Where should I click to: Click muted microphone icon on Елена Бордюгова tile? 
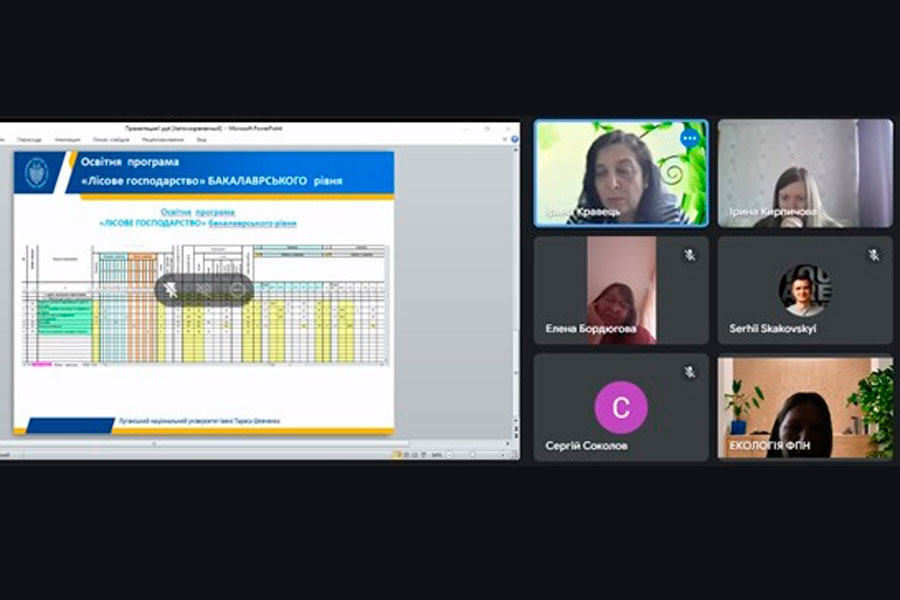tap(689, 254)
